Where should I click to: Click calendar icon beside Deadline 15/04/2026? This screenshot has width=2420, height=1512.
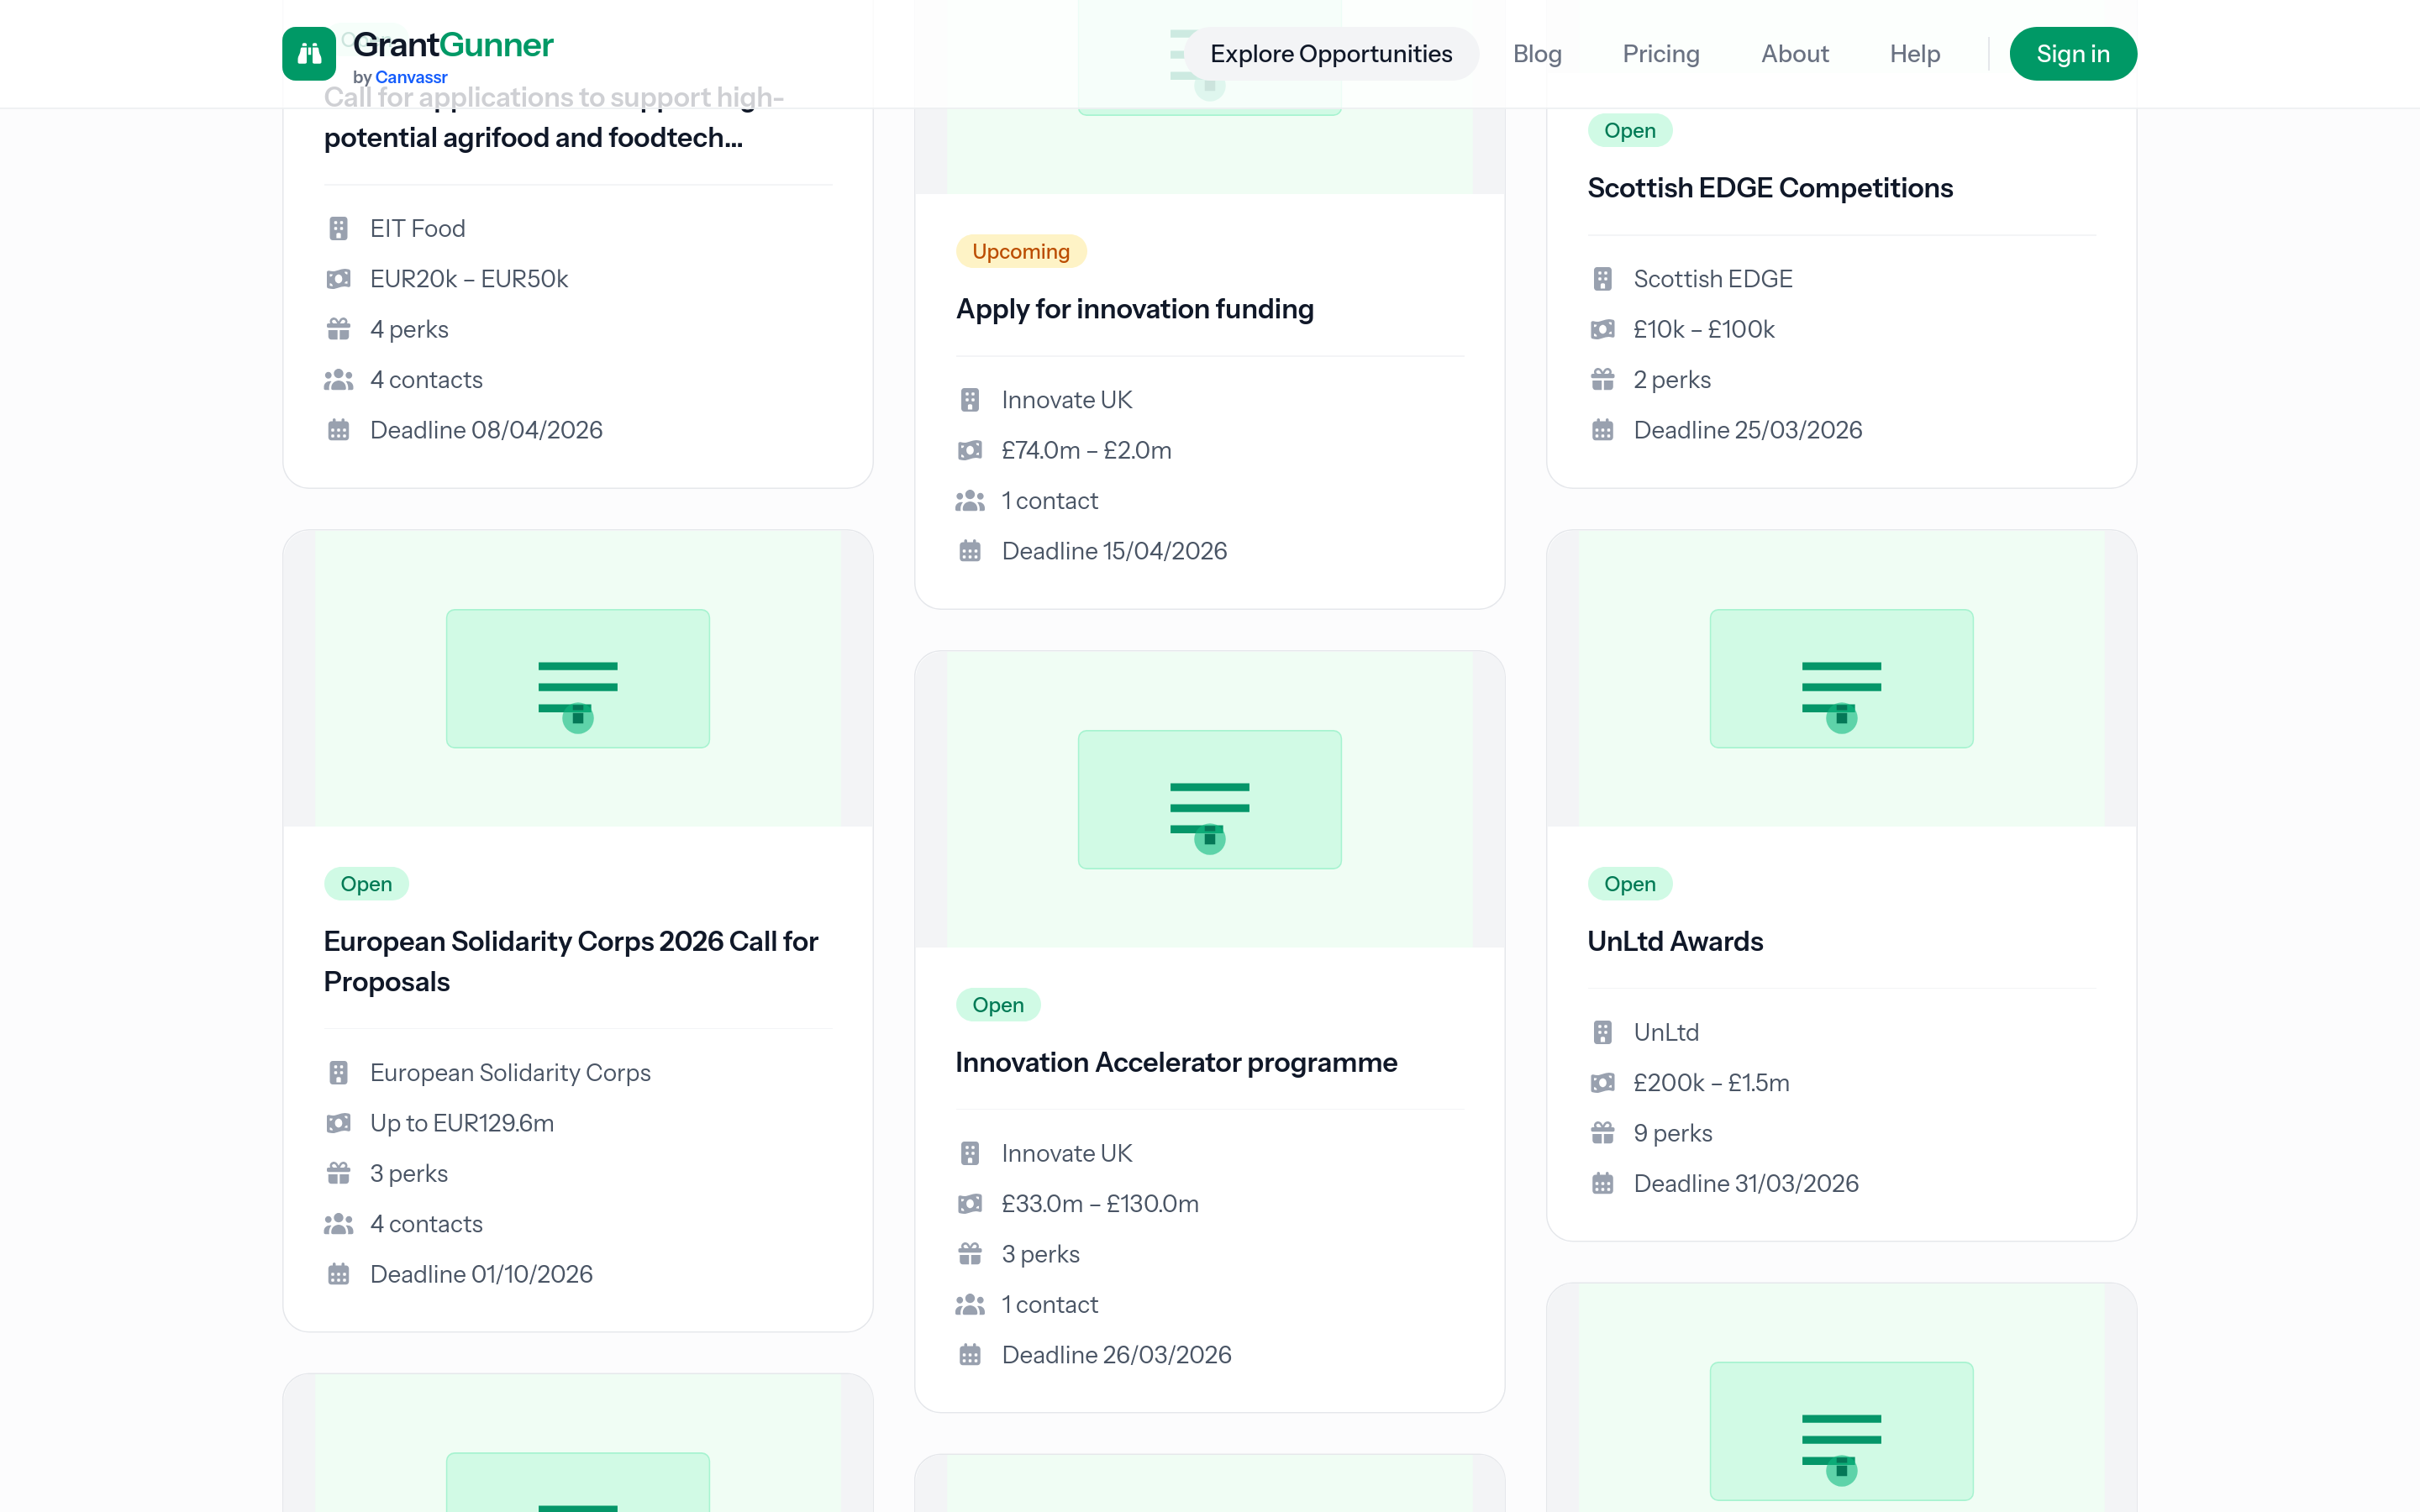tap(969, 551)
